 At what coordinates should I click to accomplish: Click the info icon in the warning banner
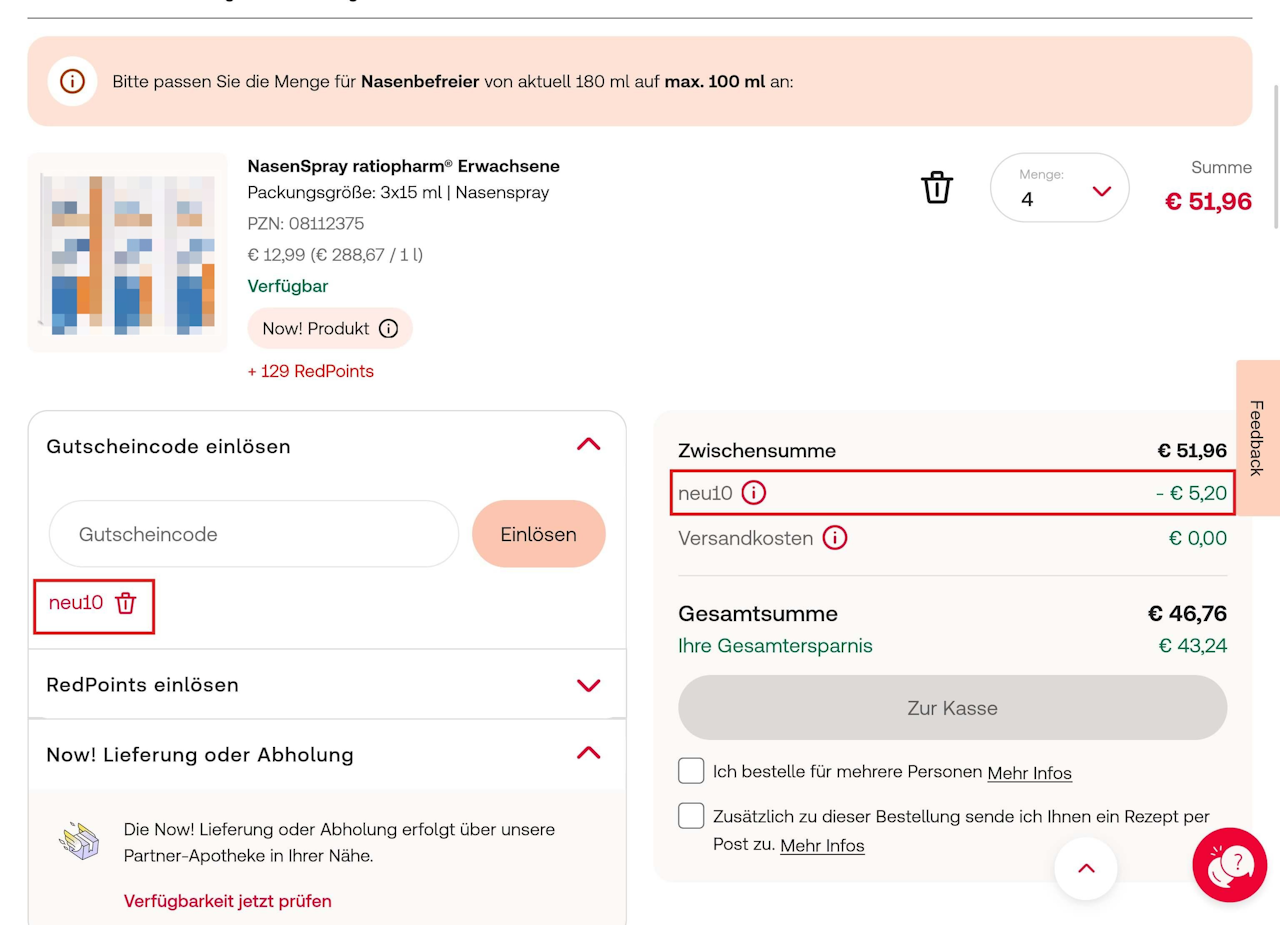click(72, 81)
